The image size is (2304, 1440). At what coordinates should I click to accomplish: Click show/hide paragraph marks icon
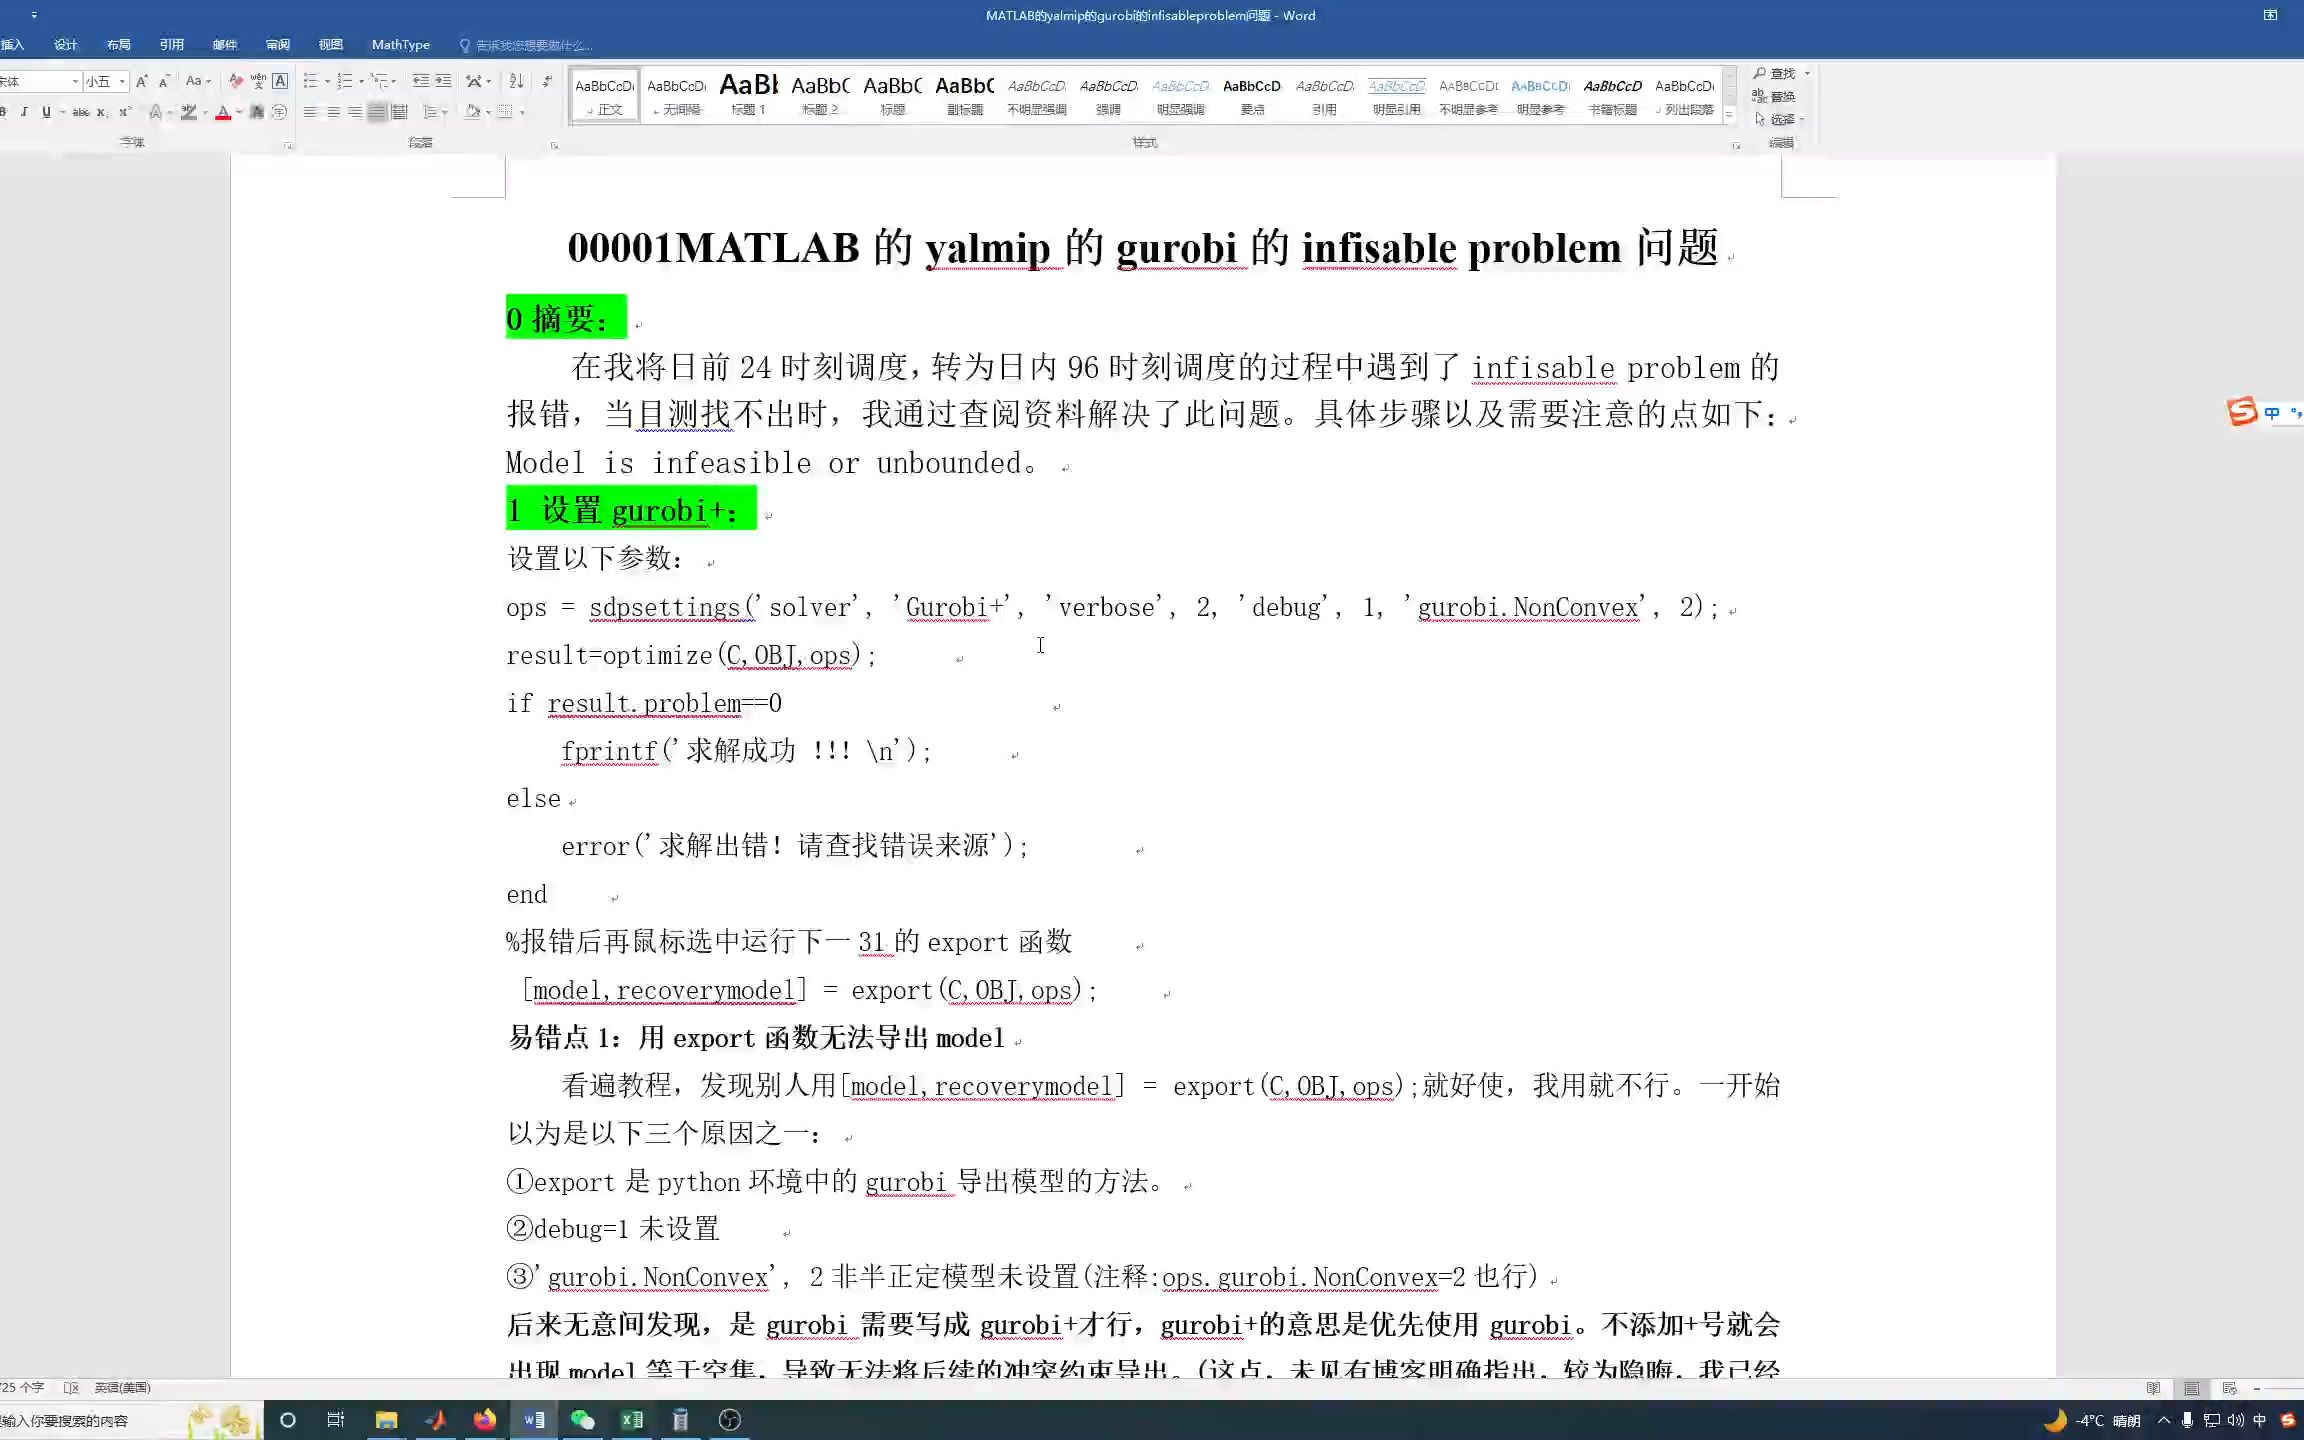pos(547,81)
